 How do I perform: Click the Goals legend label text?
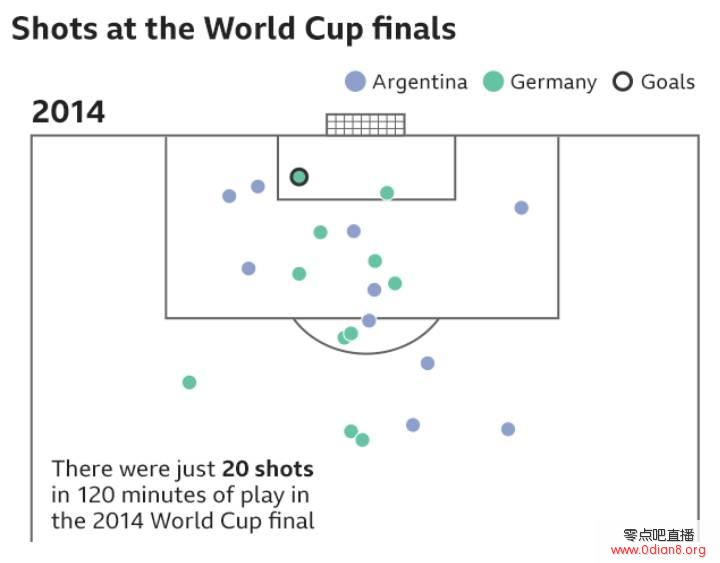click(668, 82)
